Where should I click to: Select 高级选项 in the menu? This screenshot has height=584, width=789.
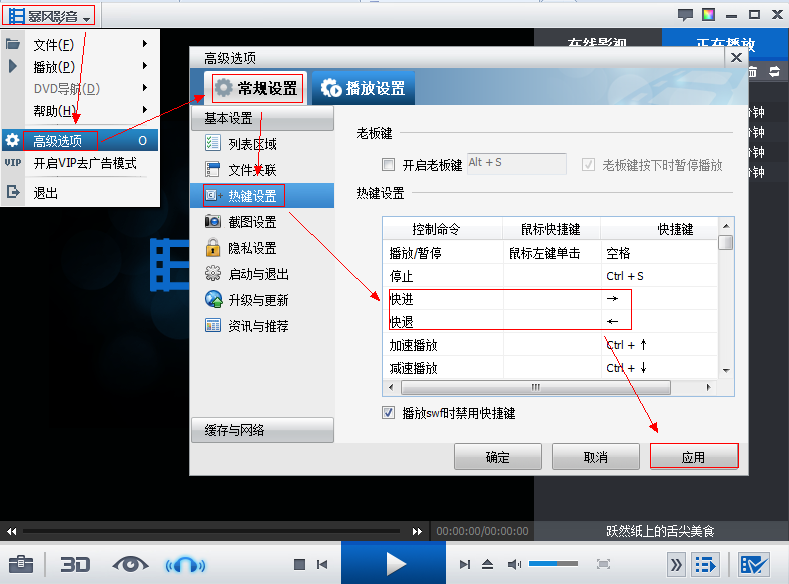[x=81, y=140]
